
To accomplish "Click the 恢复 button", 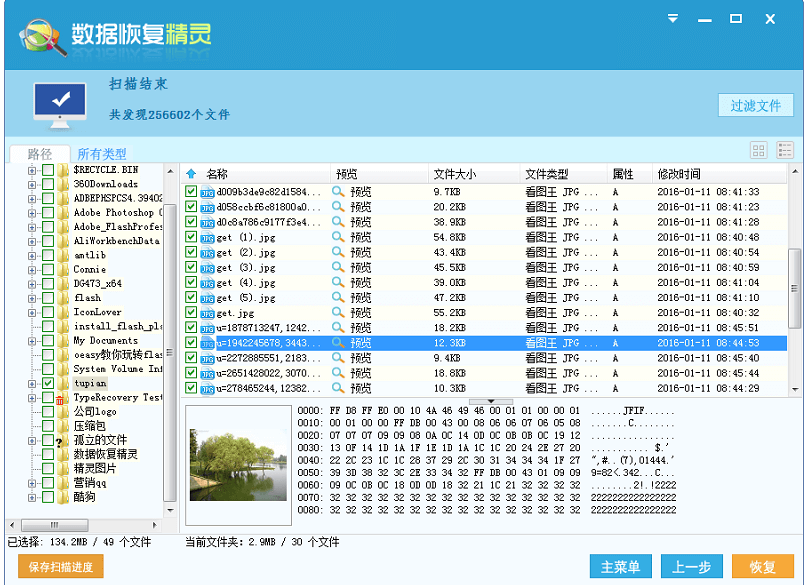I will pyautogui.click(x=762, y=567).
